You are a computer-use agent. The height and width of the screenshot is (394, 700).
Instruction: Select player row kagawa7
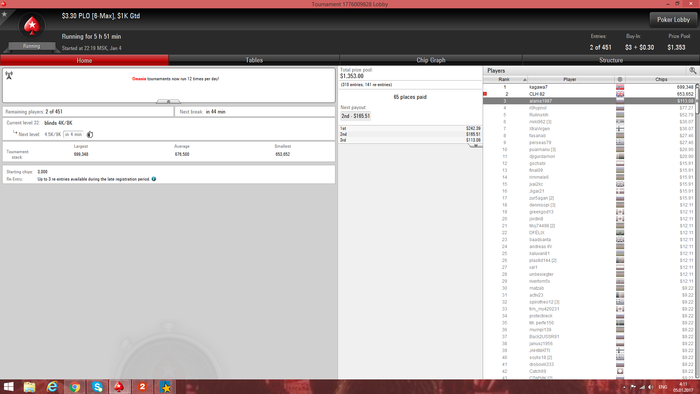(589, 87)
